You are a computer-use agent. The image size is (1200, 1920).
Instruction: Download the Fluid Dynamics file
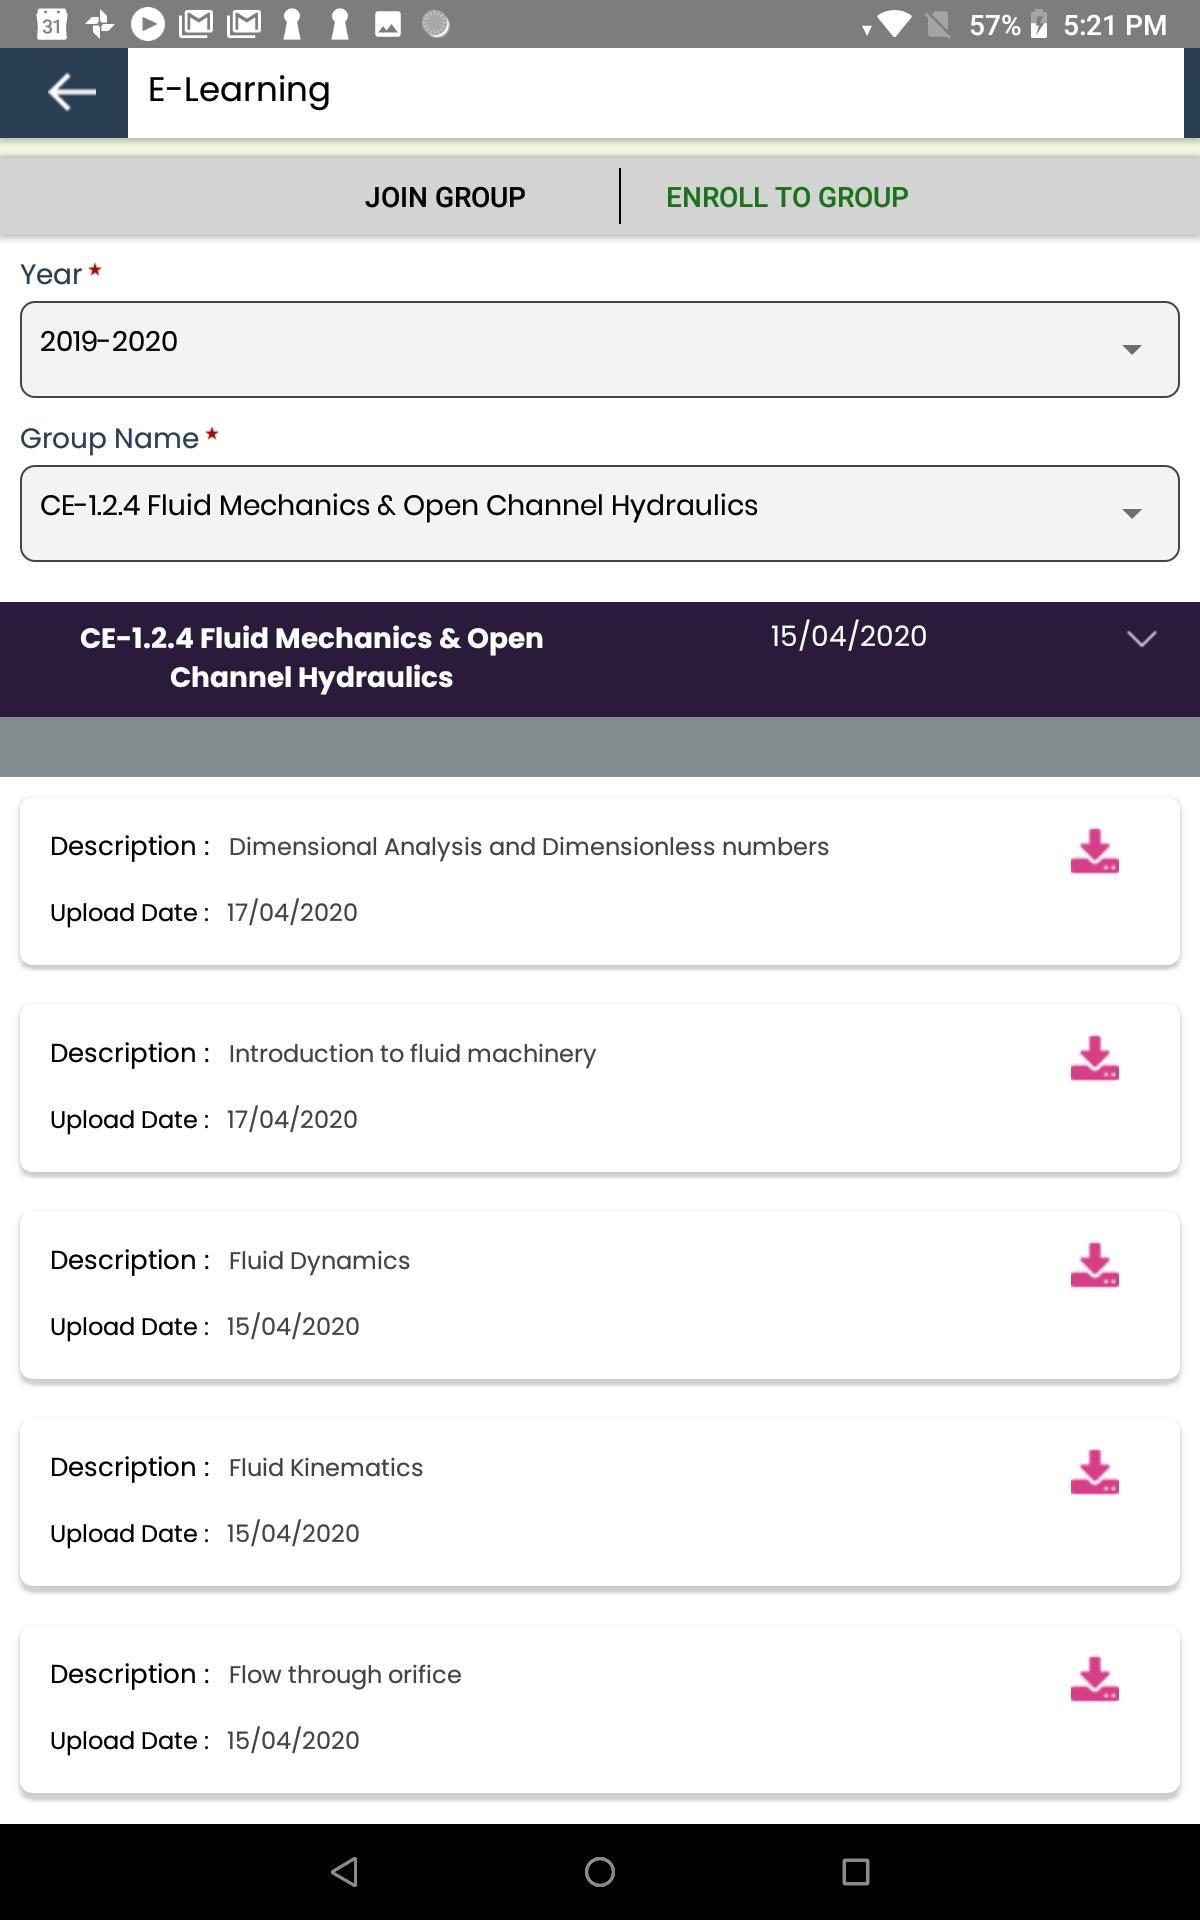coord(1094,1266)
